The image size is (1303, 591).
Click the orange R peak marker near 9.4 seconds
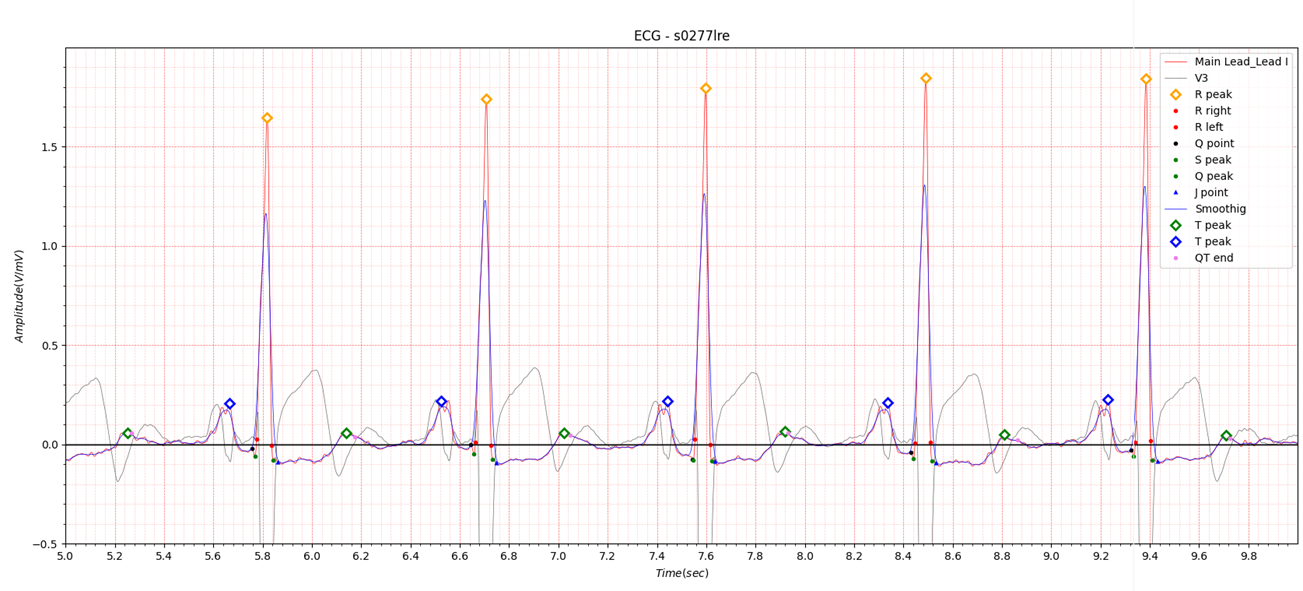click(1146, 79)
